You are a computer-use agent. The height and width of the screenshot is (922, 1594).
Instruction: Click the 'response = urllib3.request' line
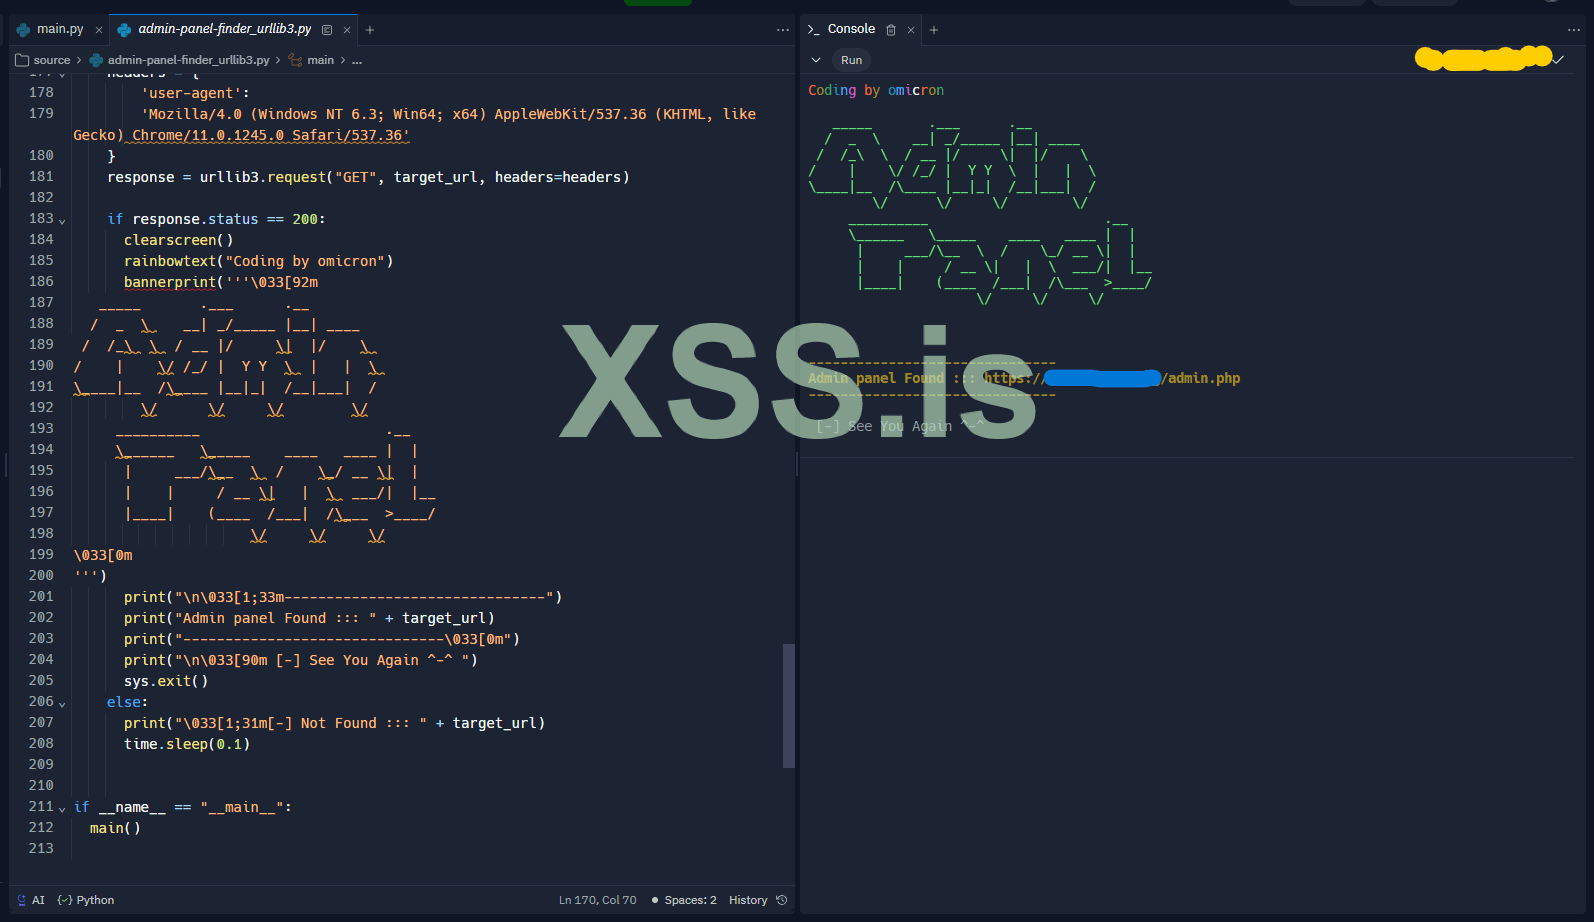tap(369, 177)
